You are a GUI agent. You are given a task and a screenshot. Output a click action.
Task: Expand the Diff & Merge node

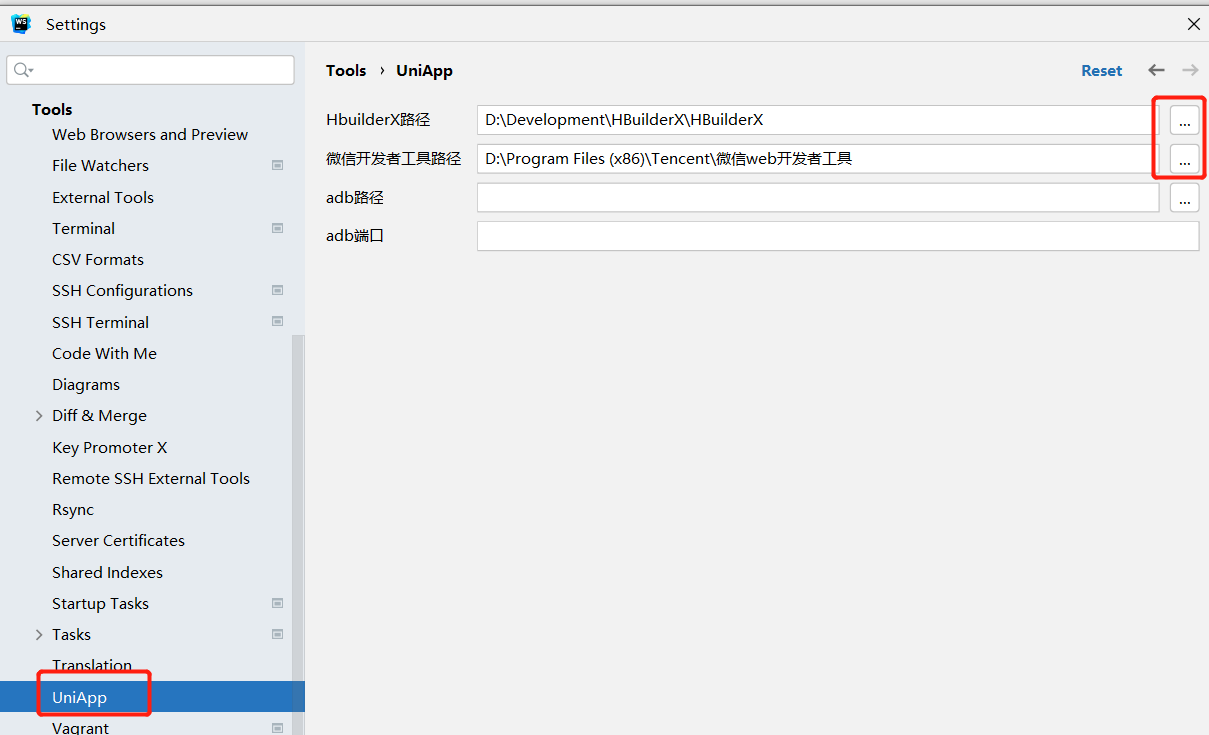tap(39, 416)
